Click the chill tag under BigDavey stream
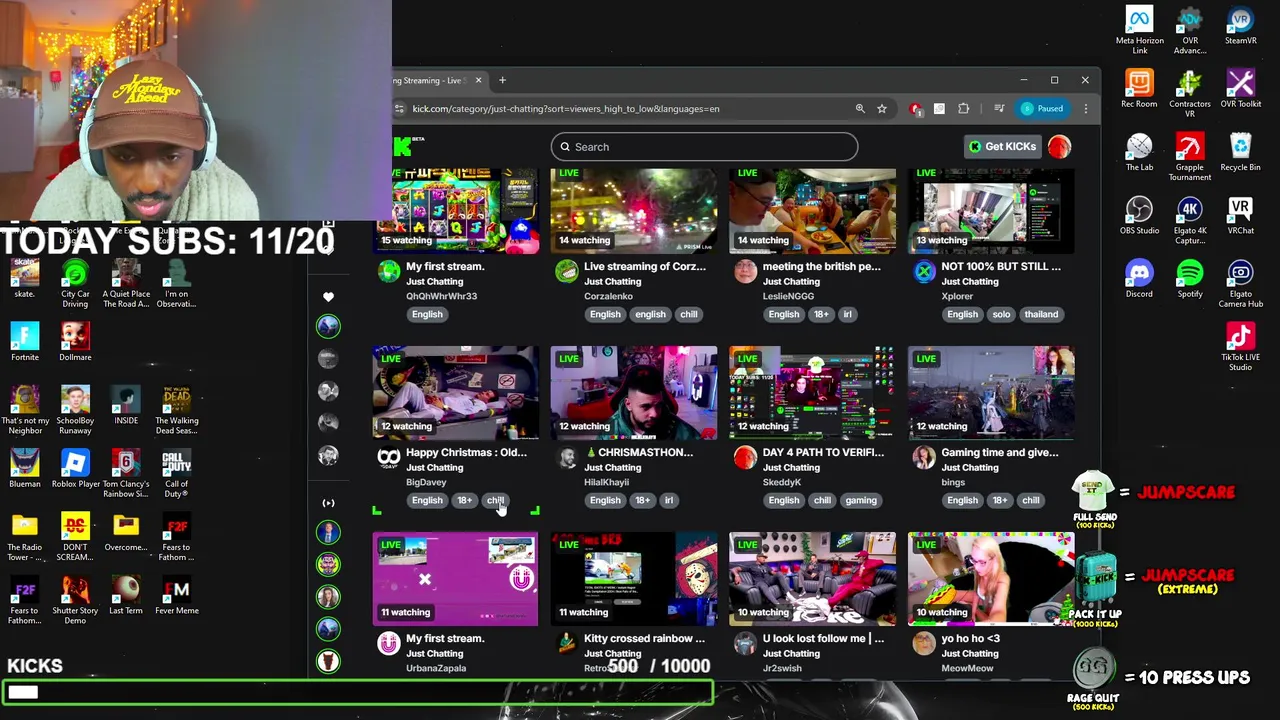The image size is (1280, 720). tap(496, 500)
